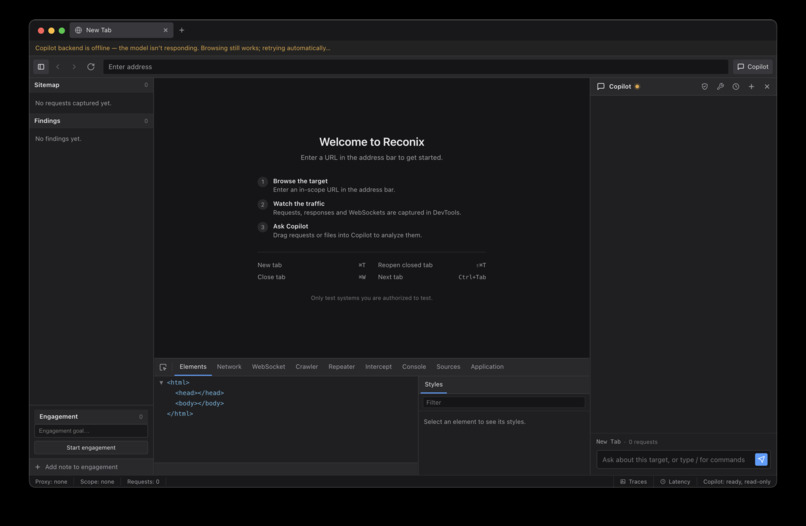Click the Traces status bar icon
The image size is (806, 526).
(622, 482)
